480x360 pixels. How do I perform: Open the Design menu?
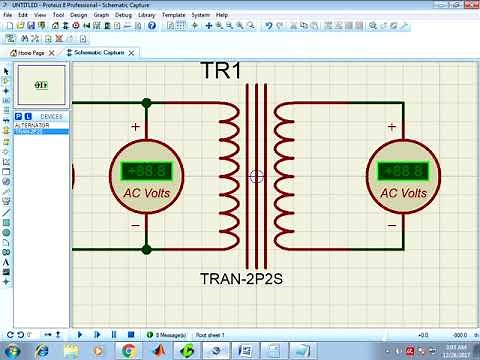pyautogui.click(x=79, y=15)
